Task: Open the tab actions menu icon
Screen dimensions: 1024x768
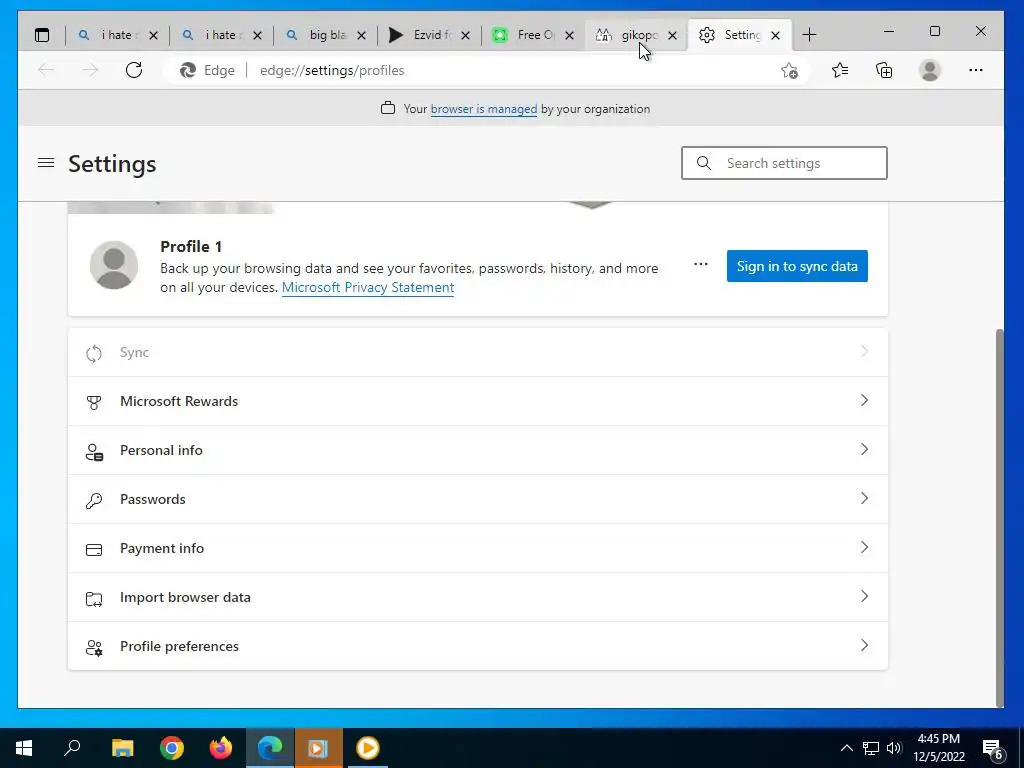Action: [x=42, y=35]
